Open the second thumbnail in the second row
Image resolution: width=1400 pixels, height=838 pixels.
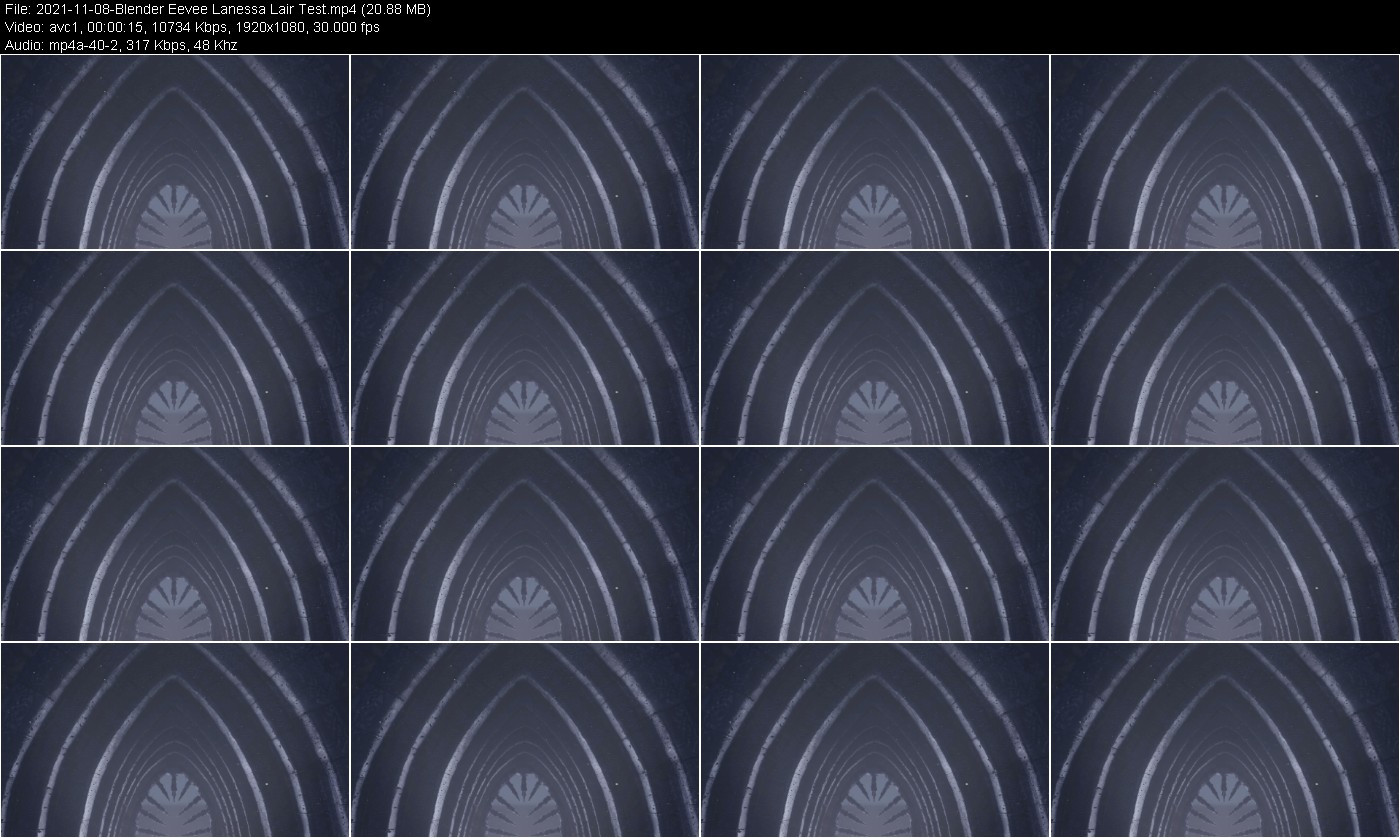point(525,347)
